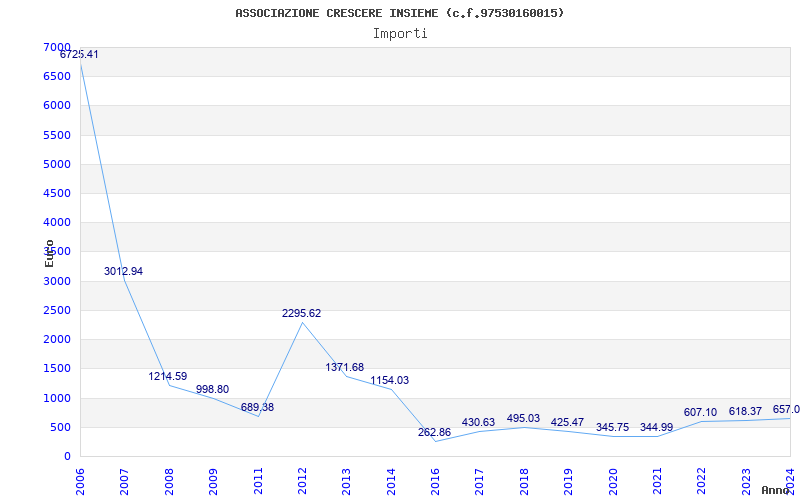The image size is (800, 500).
Task: Click the 2017 year axis label
Action: (480, 481)
